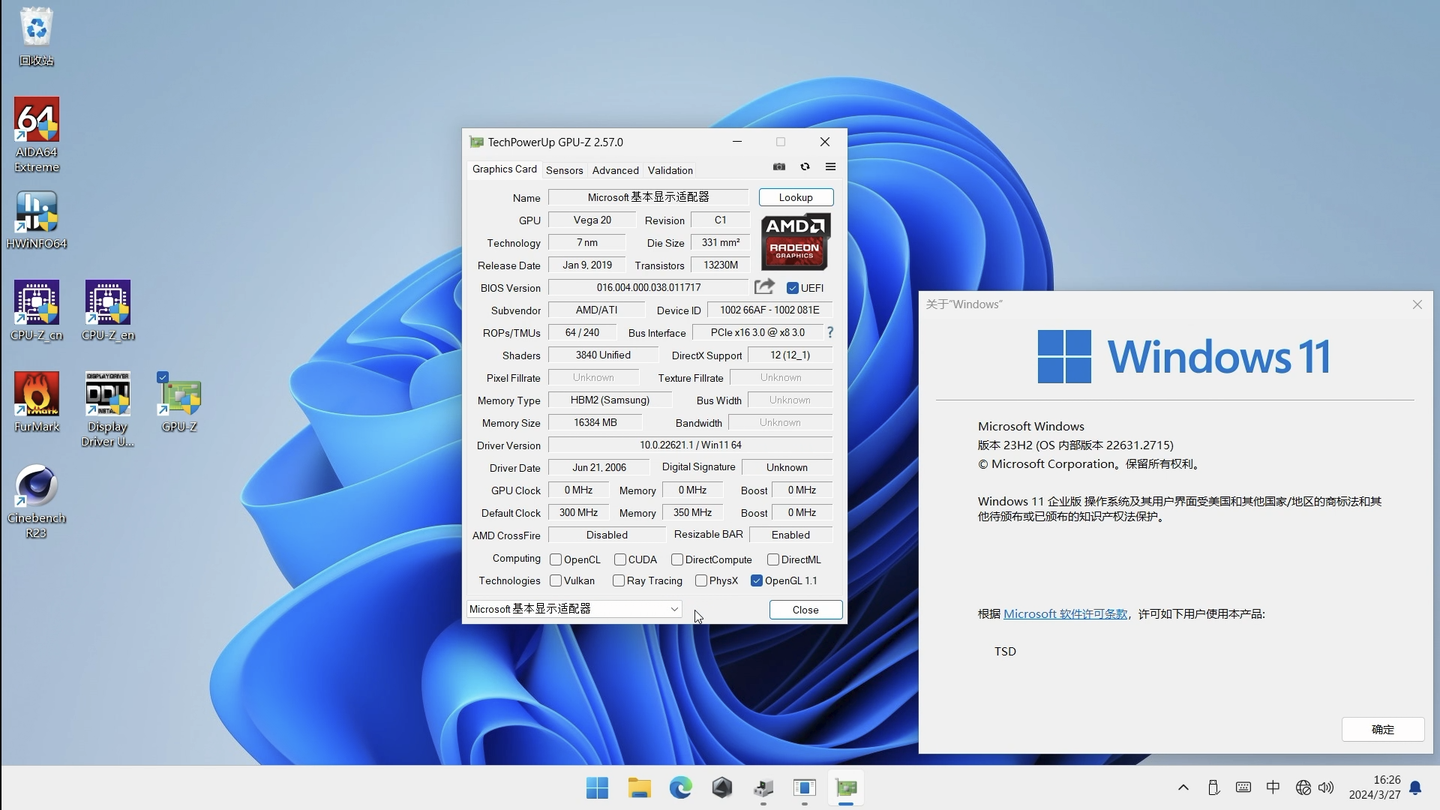Open the graphics adapter selection dropdown
Screen dimensions: 1440x810
[x=574, y=609]
